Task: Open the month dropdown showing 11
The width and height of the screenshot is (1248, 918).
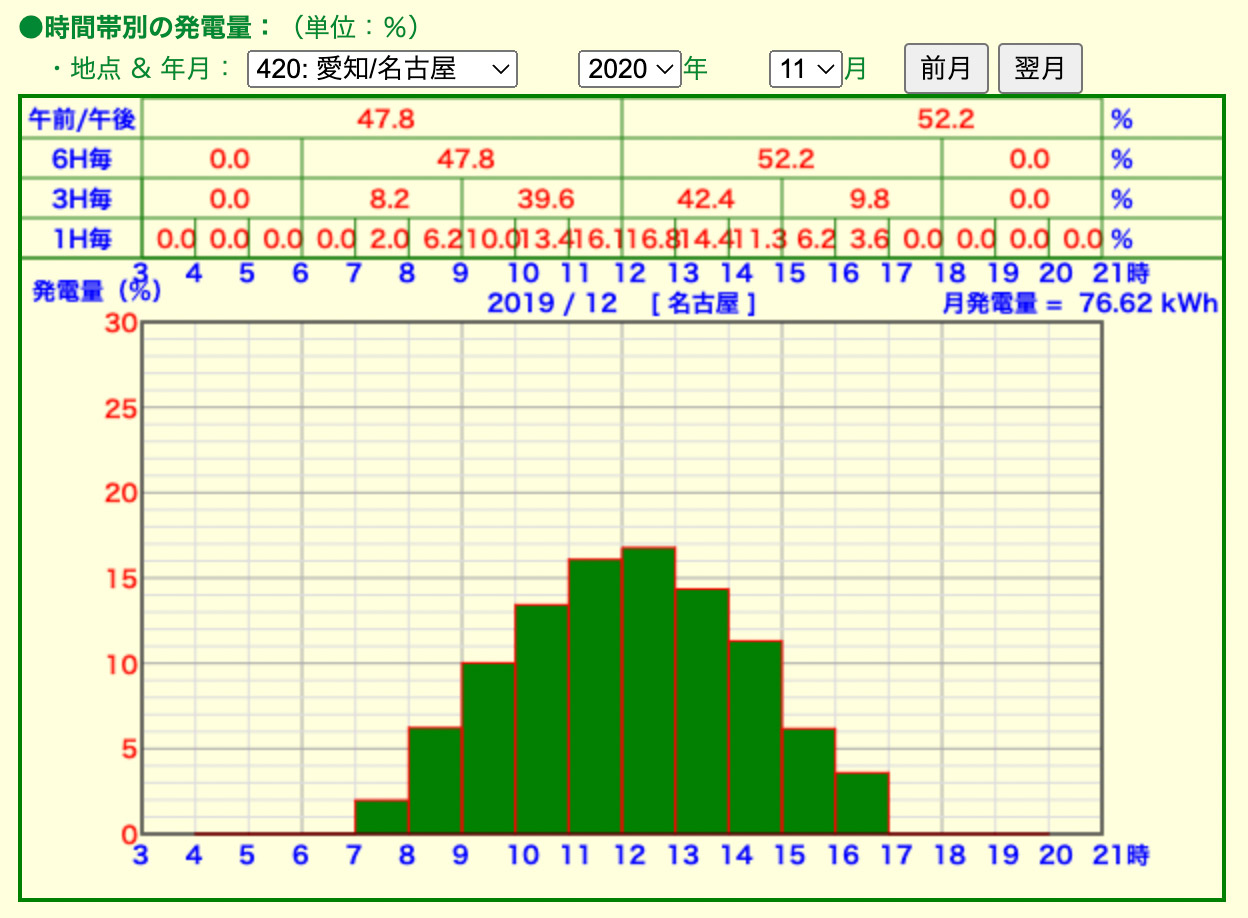Action: click(x=805, y=69)
